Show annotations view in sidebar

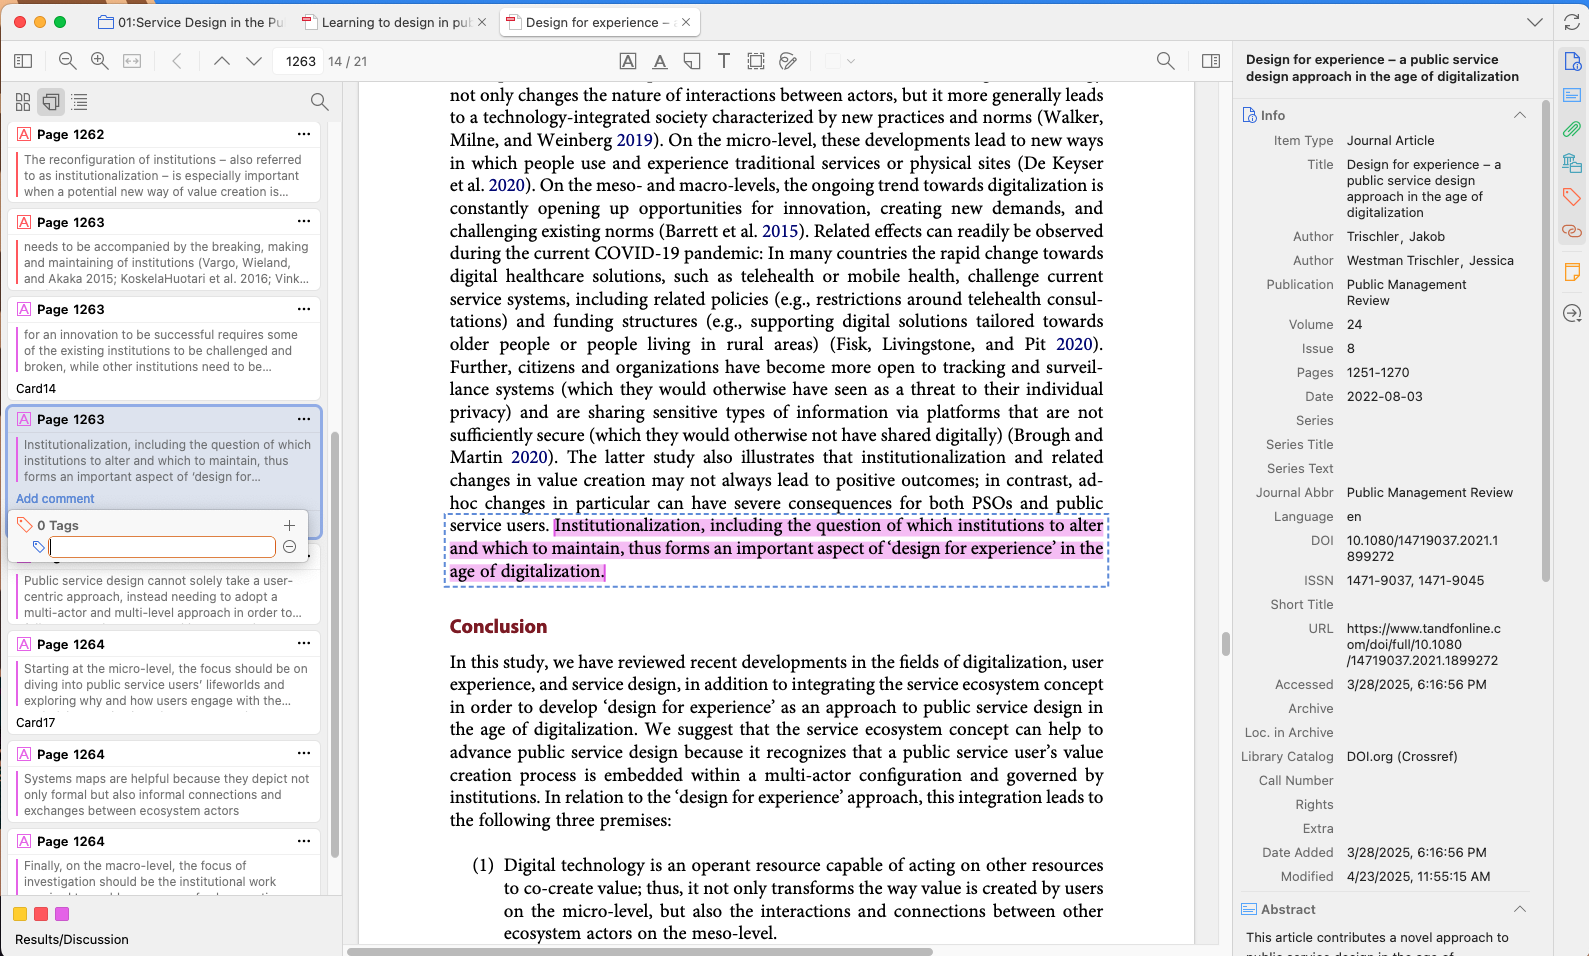pyautogui.click(x=51, y=102)
